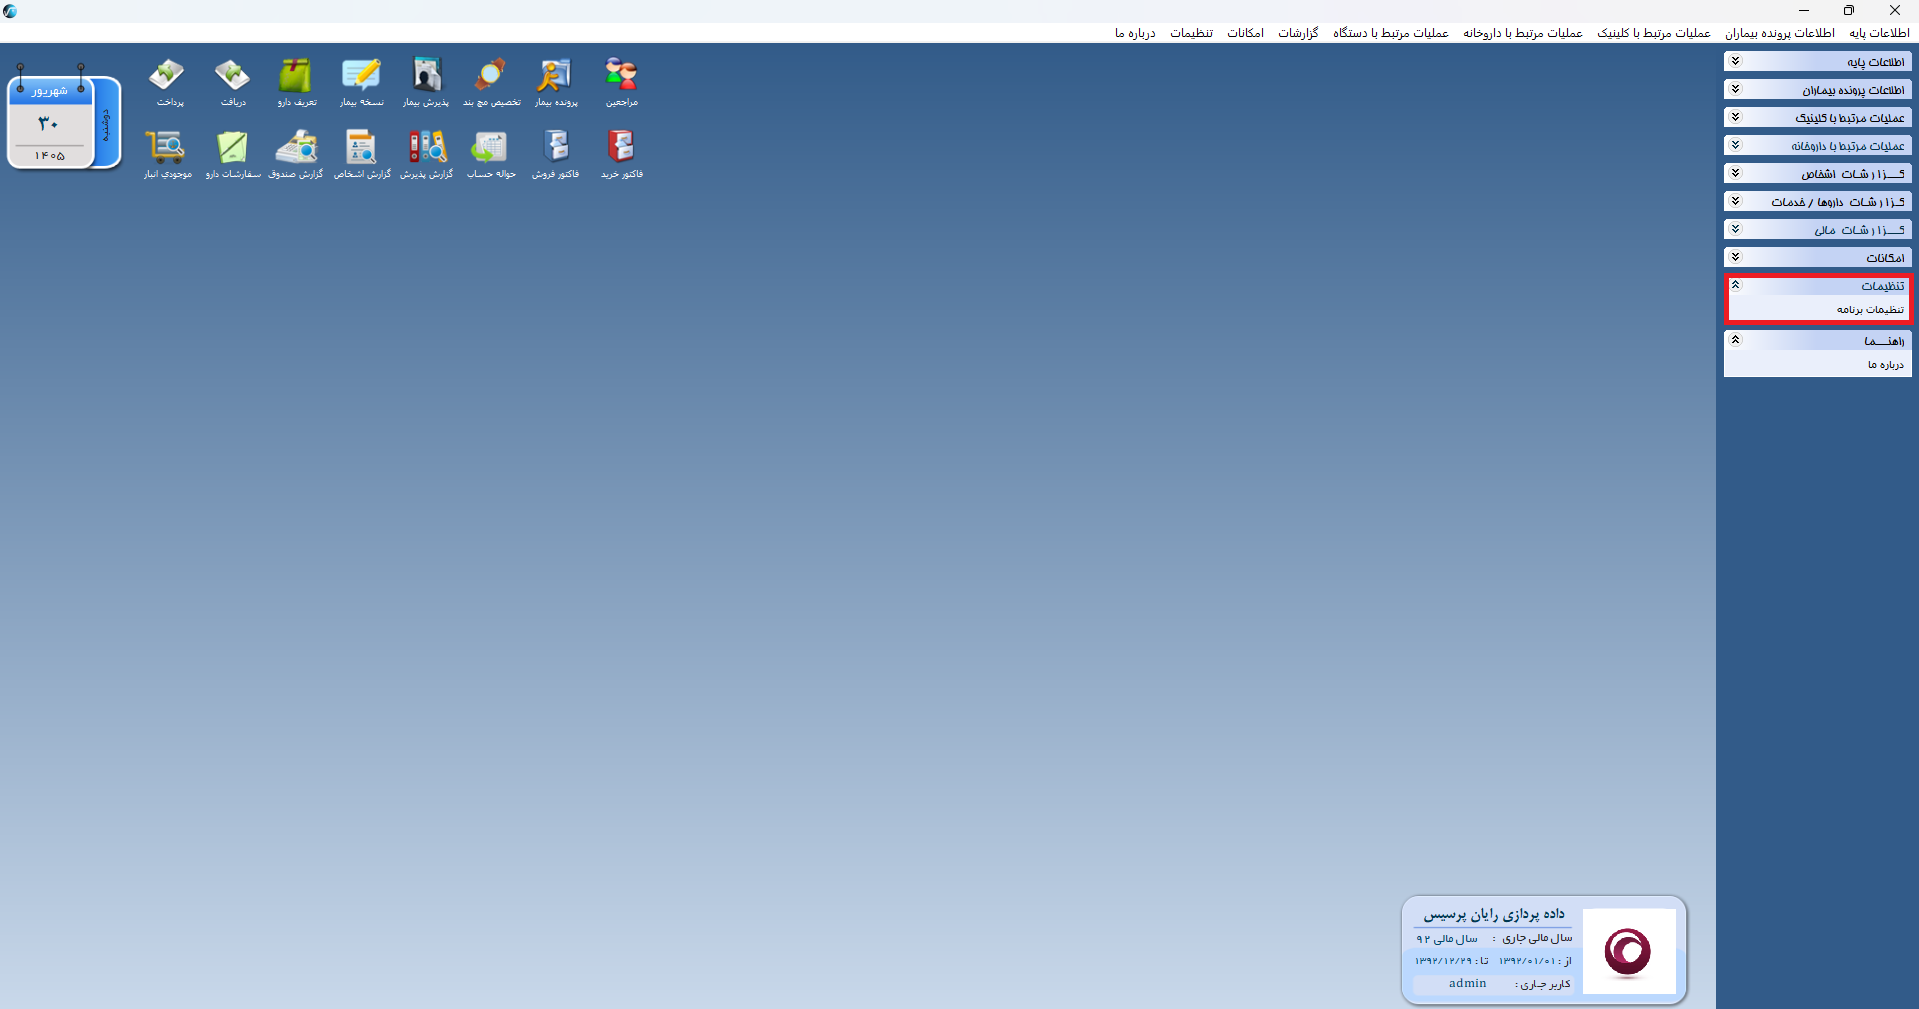The width and height of the screenshot is (1919, 1009).
Task: Open the گزارشات menu in menu bar
Action: (1298, 33)
